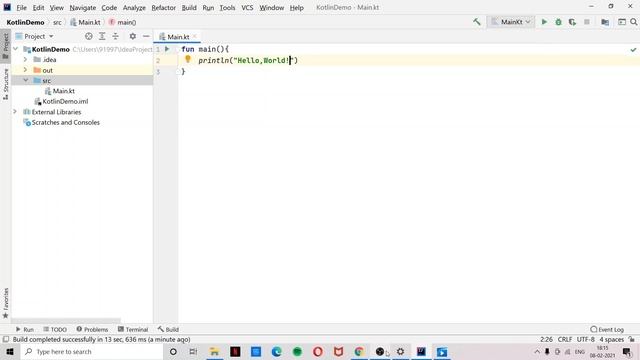Select Scratches and Consoles
Image resolution: width=640 pixels, height=360 pixels.
point(62,122)
